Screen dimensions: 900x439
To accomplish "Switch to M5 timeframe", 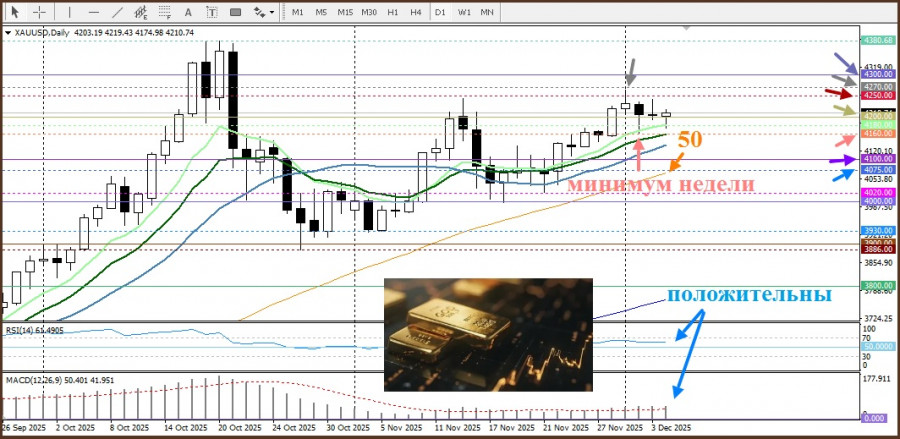I will click(x=321, y=12).
